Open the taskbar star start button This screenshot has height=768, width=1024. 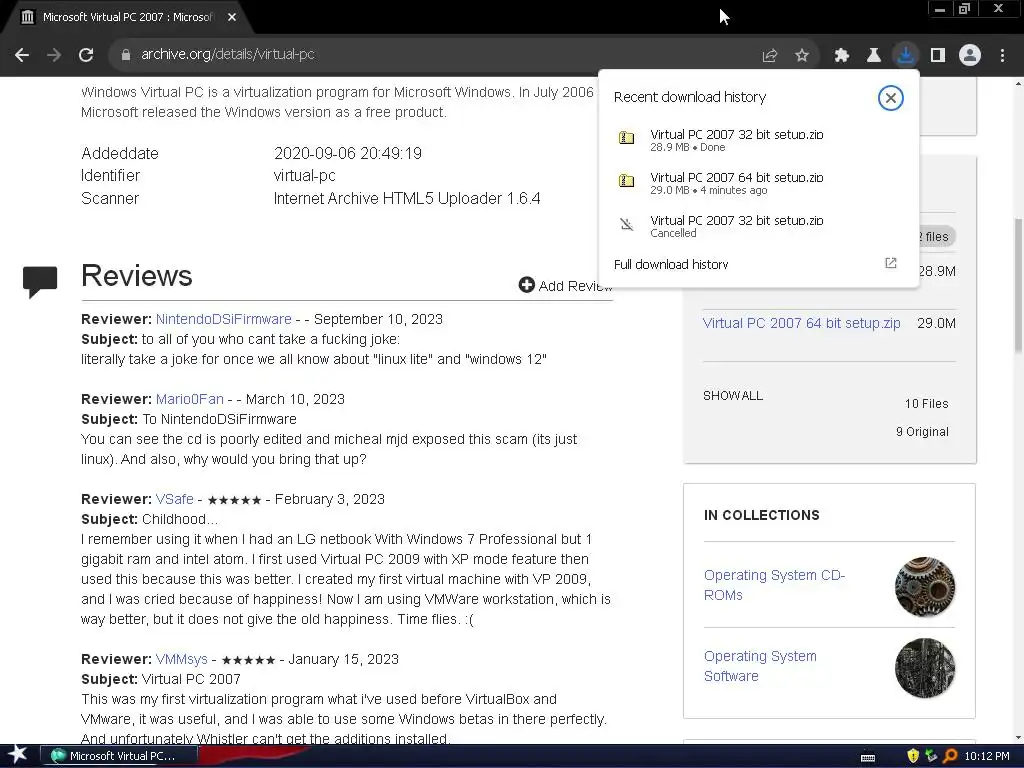coord(17,755)
